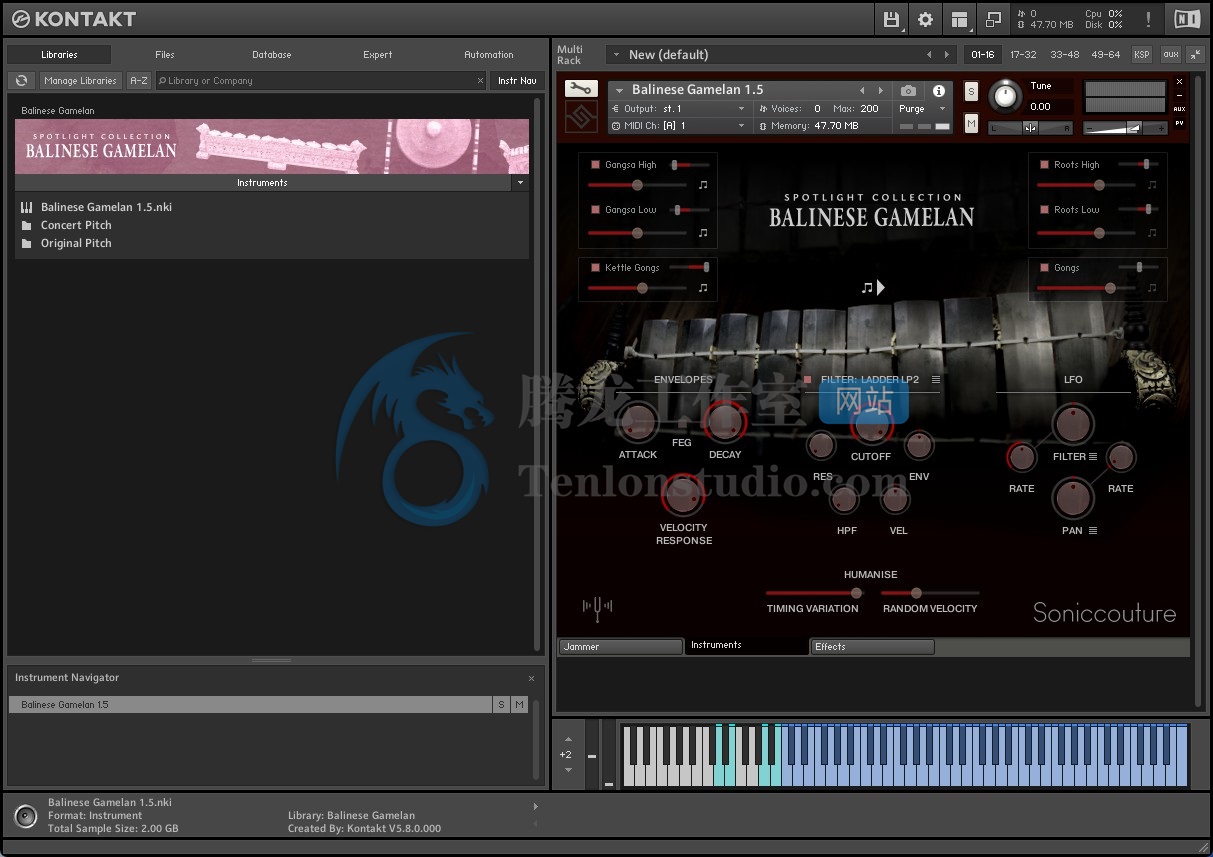
Task: Solo the instrument with S button
Action: click(x=971, y=91)
